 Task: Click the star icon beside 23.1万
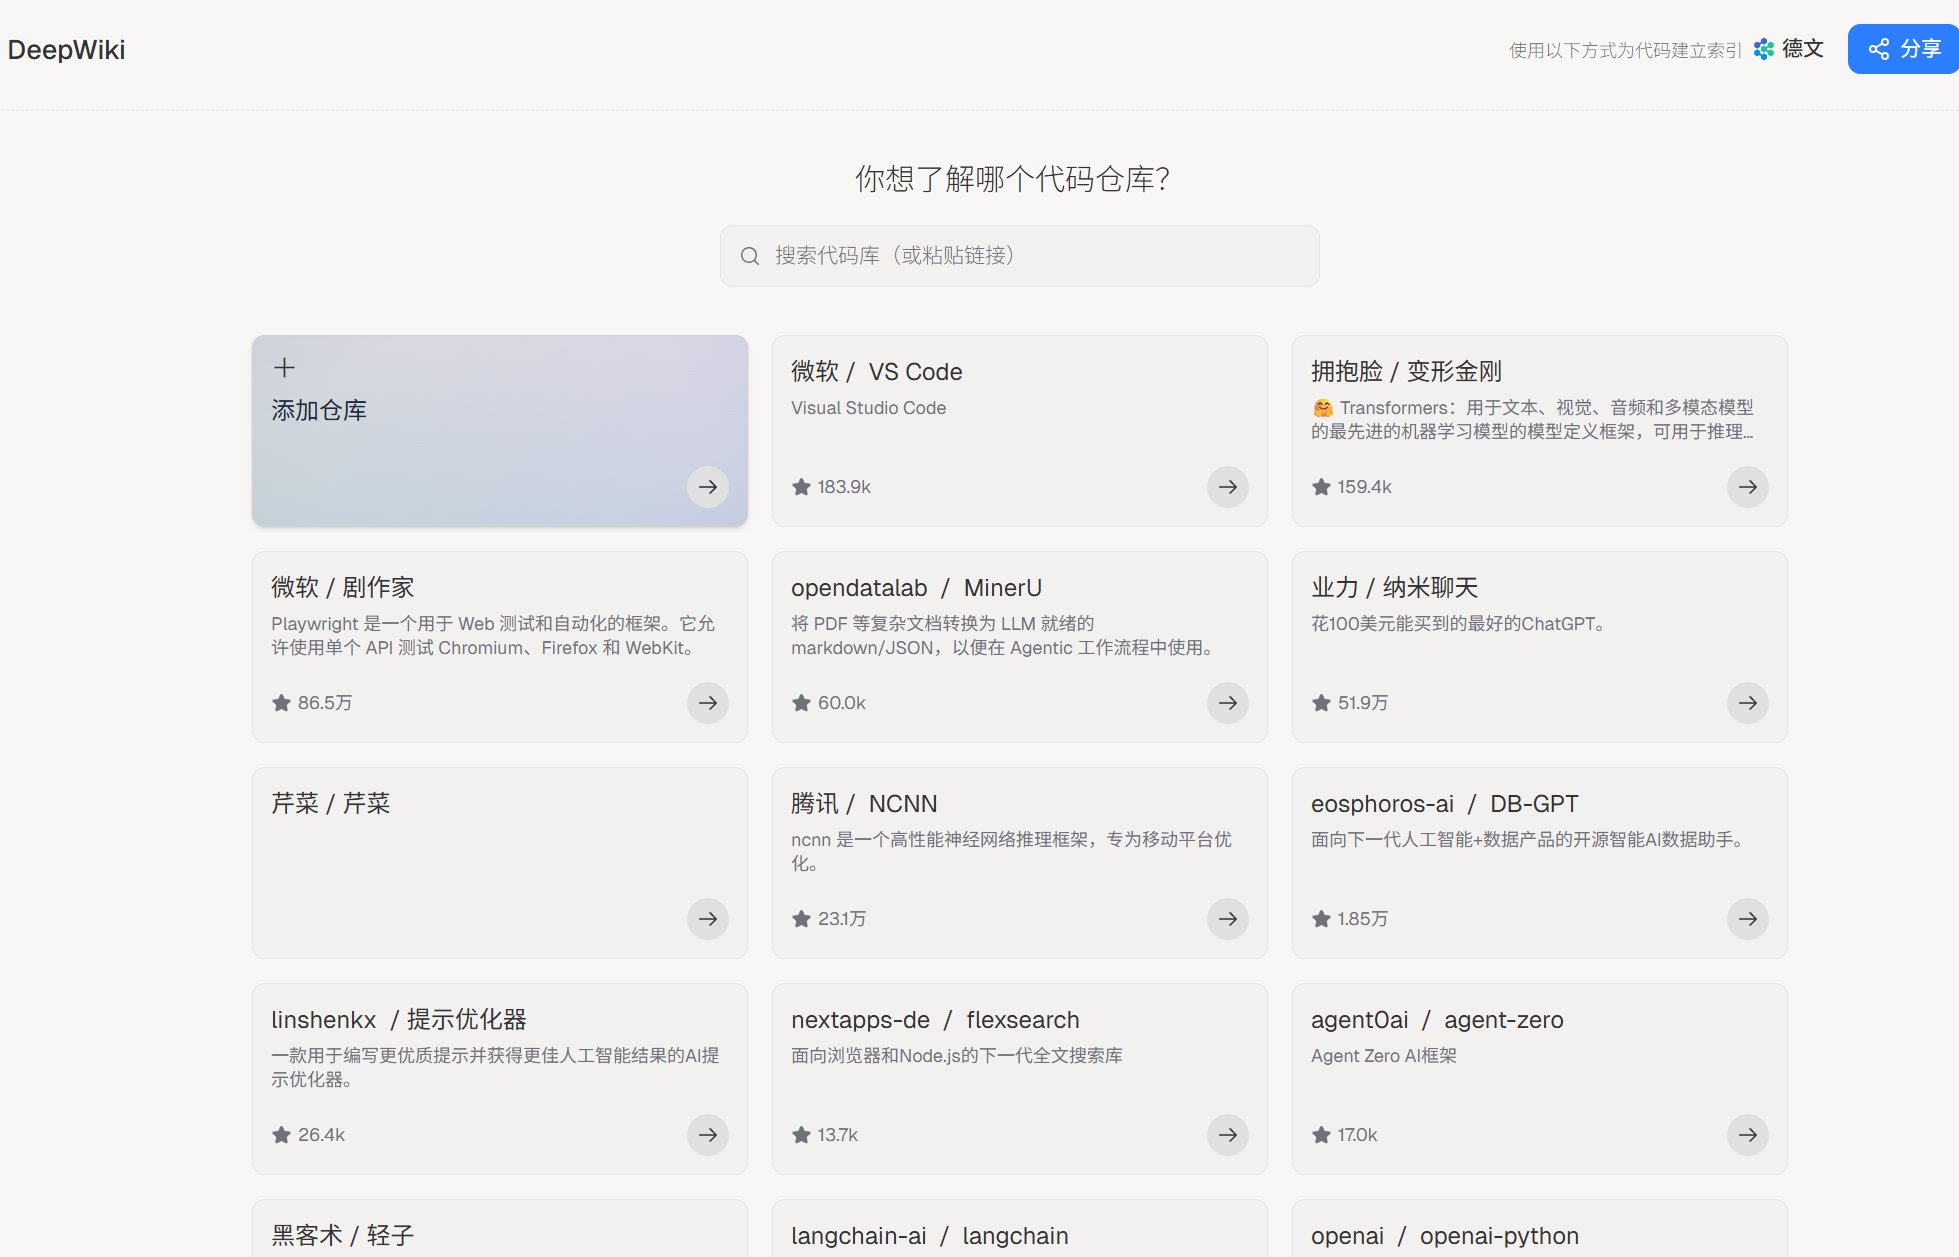801,919
